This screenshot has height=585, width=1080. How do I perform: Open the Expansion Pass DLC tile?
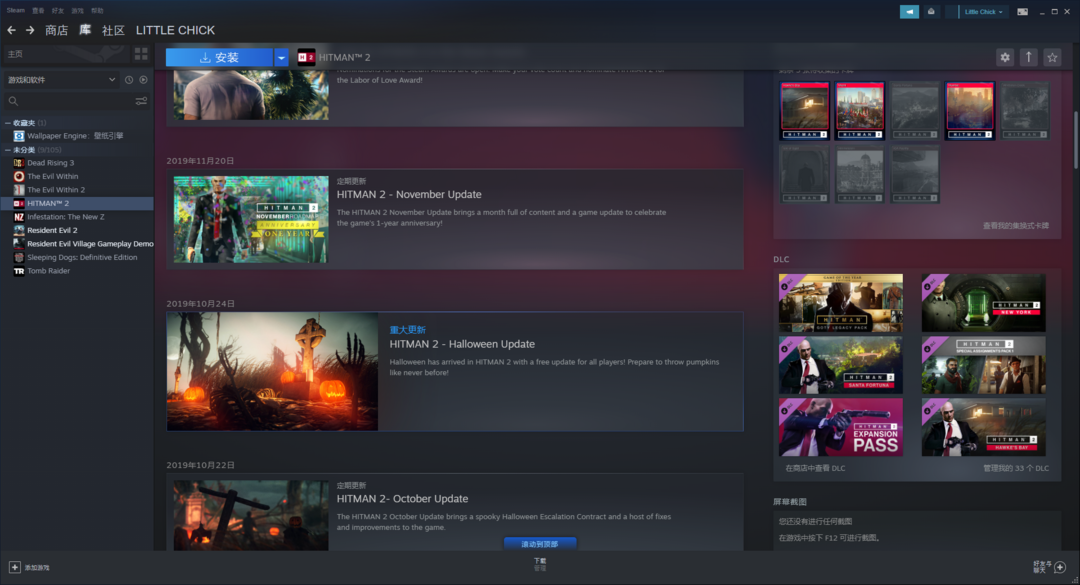pos(840,427)
